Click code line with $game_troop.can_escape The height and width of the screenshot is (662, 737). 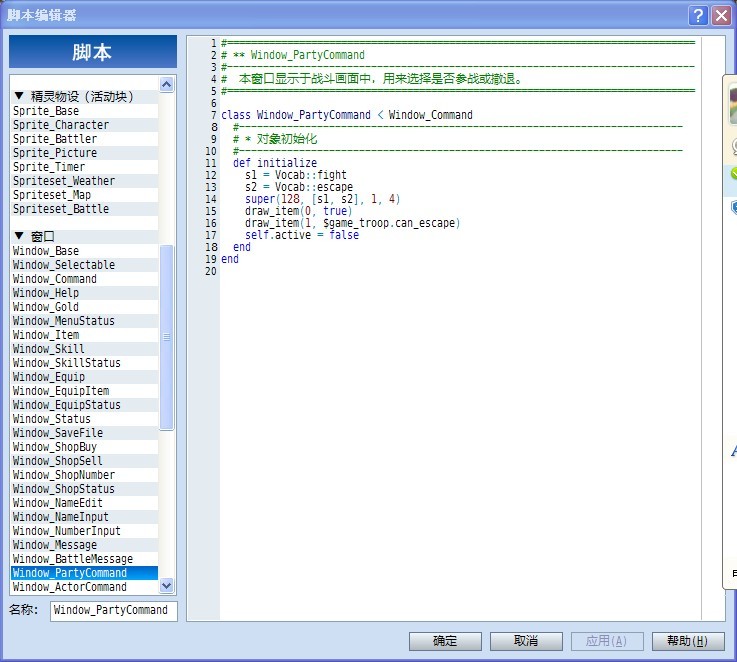click(x=353, y=223)
